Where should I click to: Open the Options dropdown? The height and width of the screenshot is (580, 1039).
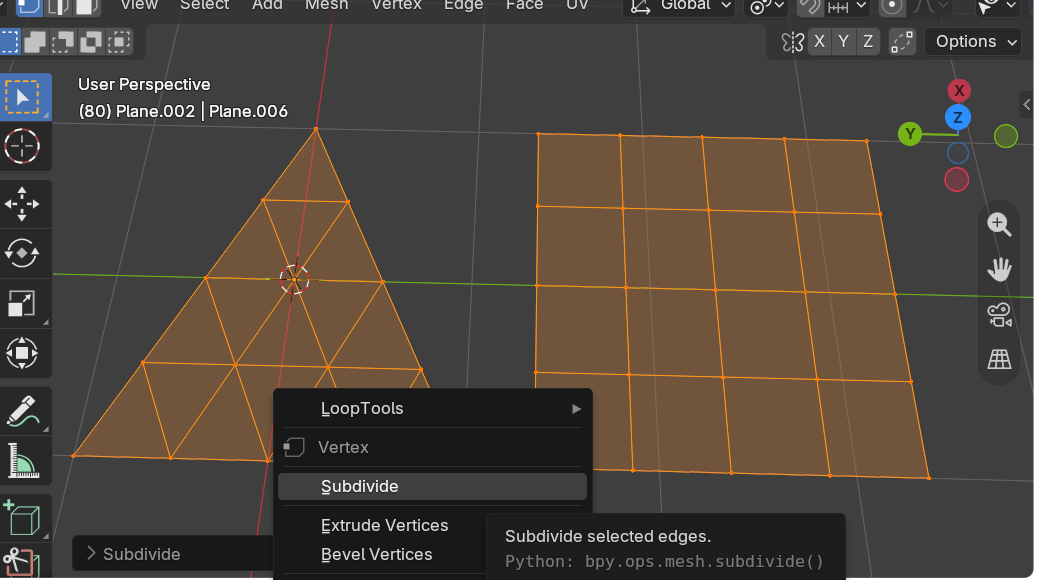pos(973,42)
